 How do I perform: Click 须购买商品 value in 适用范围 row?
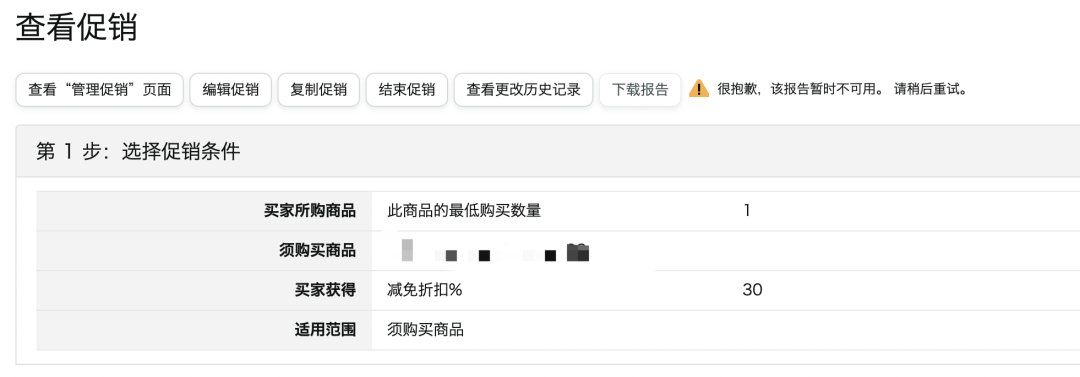pyautogui.click(x=426, y=330)
